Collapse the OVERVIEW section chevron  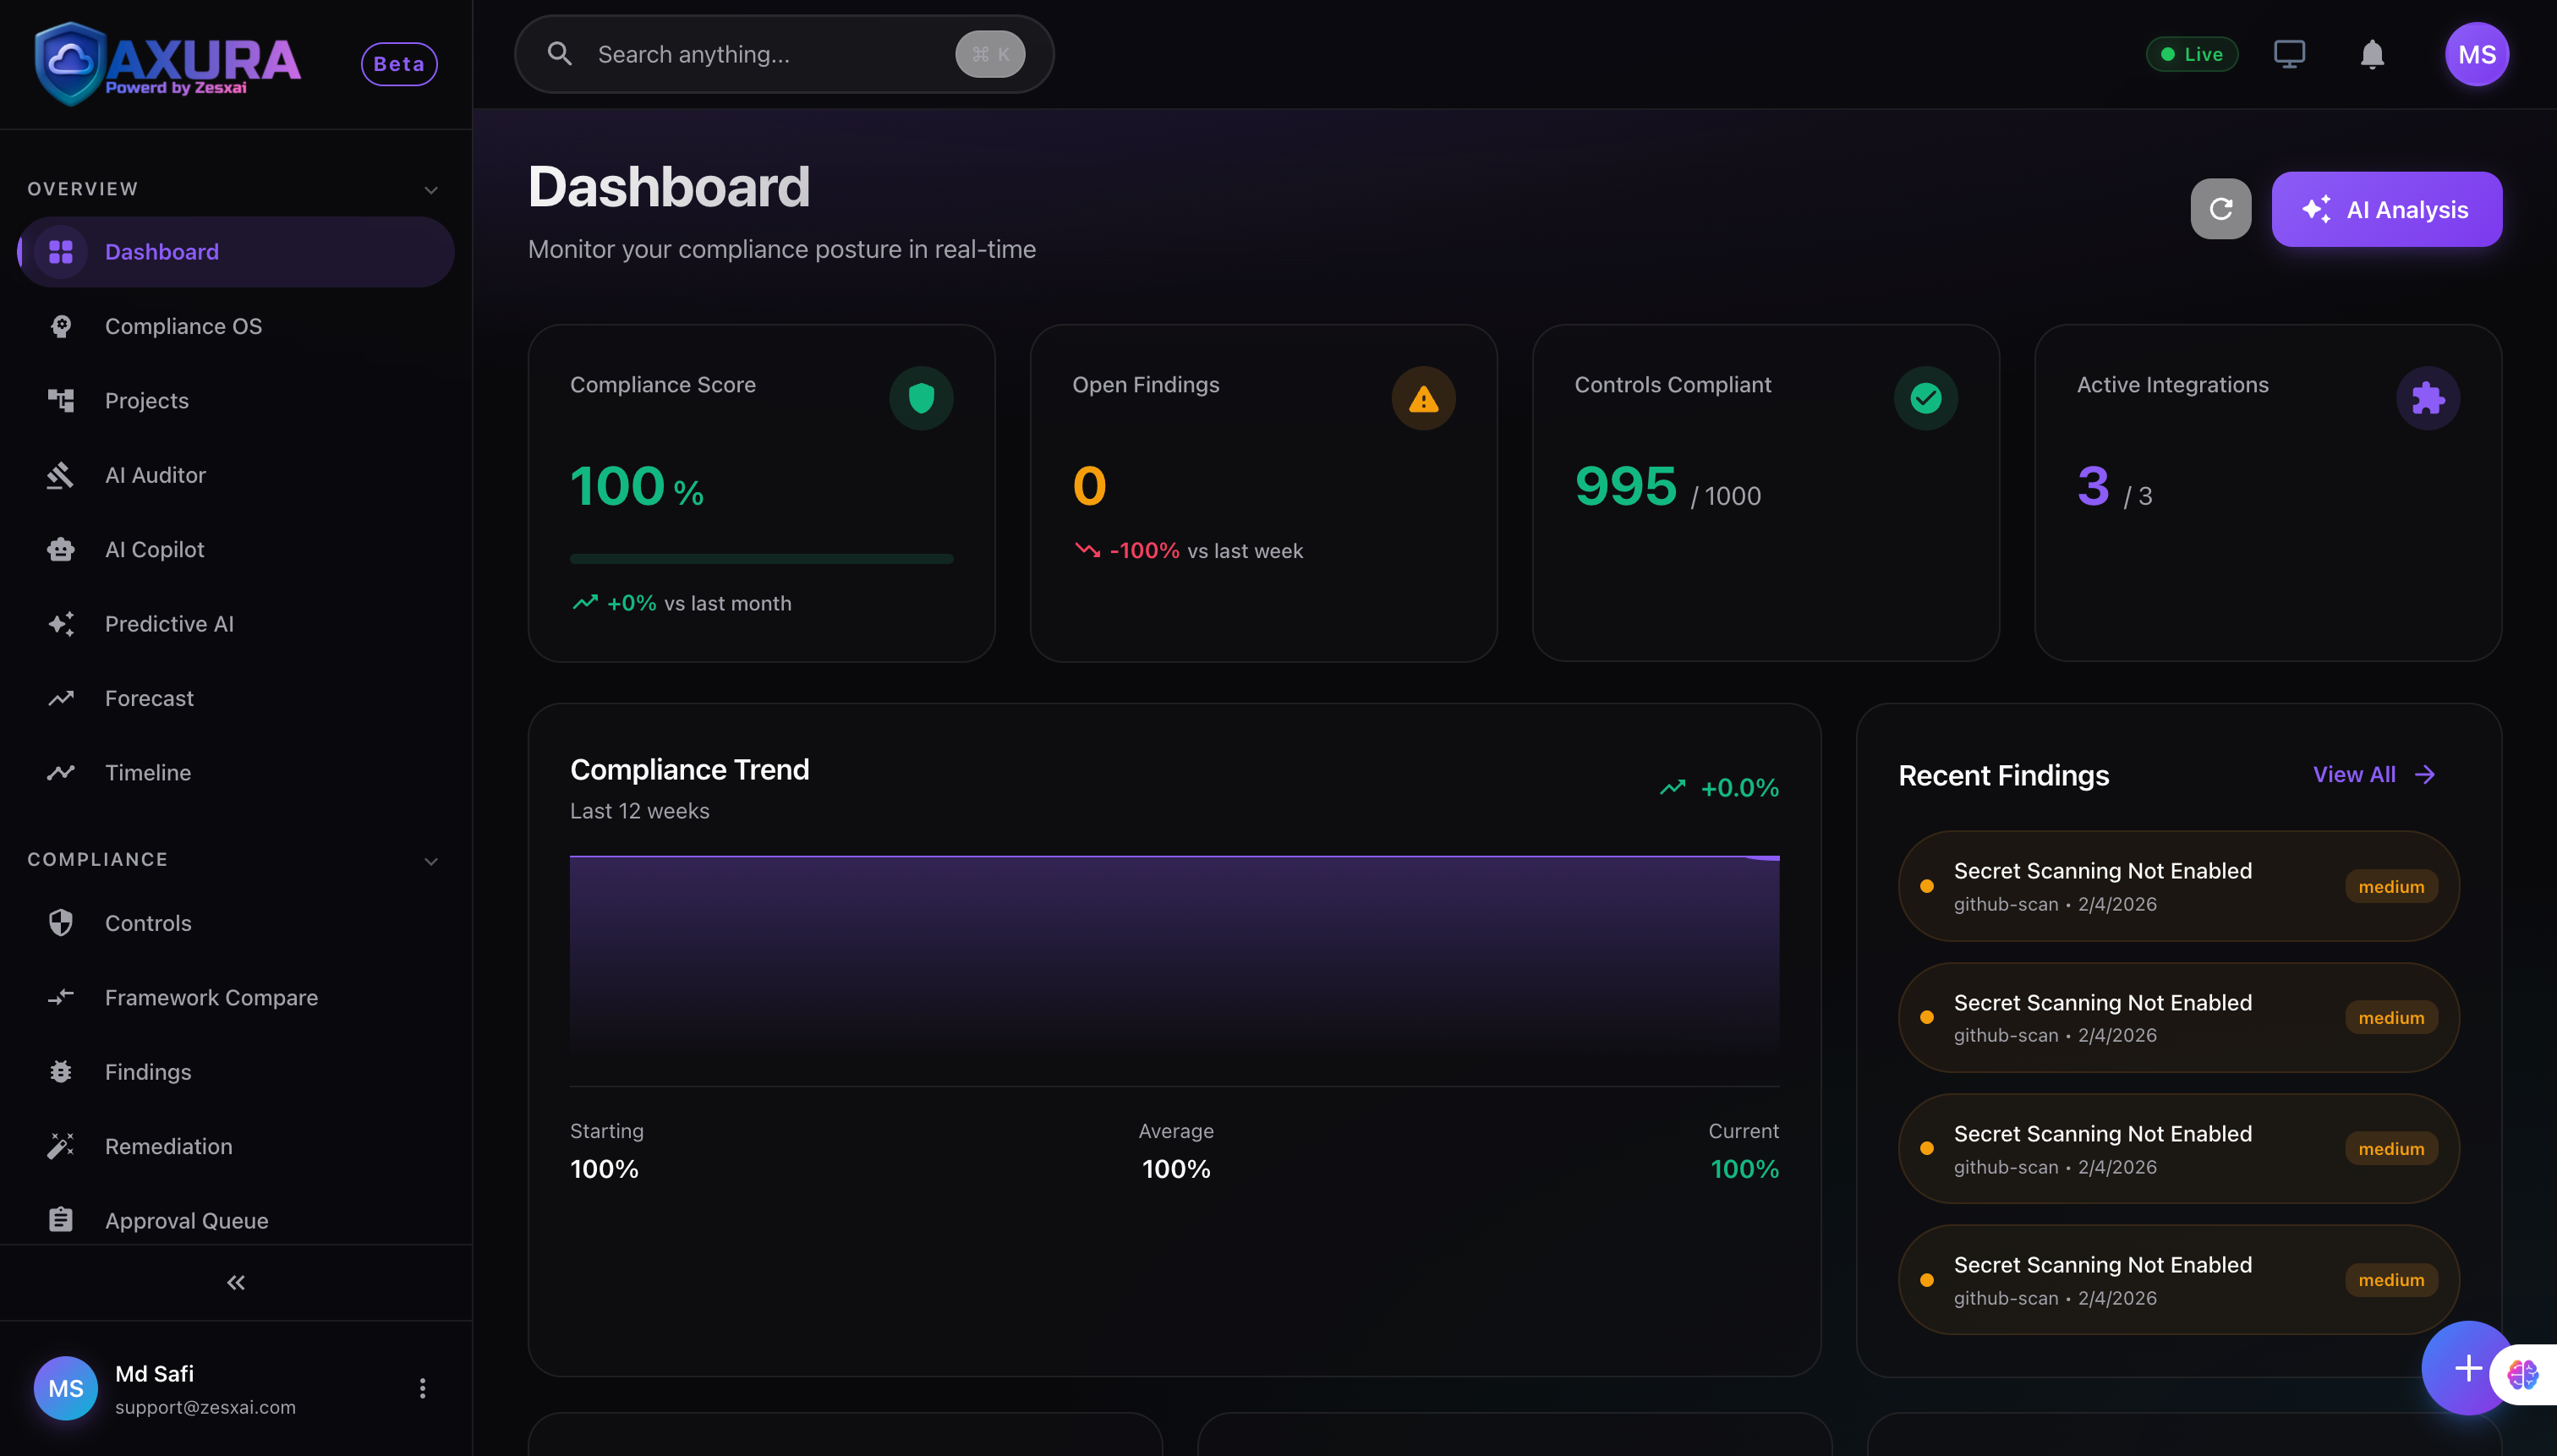click(x=431, y=189)
